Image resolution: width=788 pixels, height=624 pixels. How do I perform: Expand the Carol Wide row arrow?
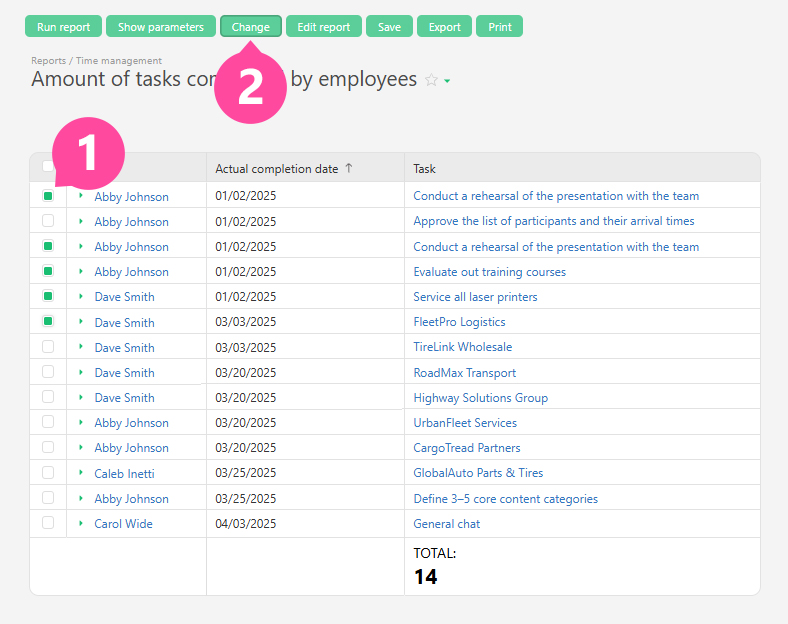[81, 523]
